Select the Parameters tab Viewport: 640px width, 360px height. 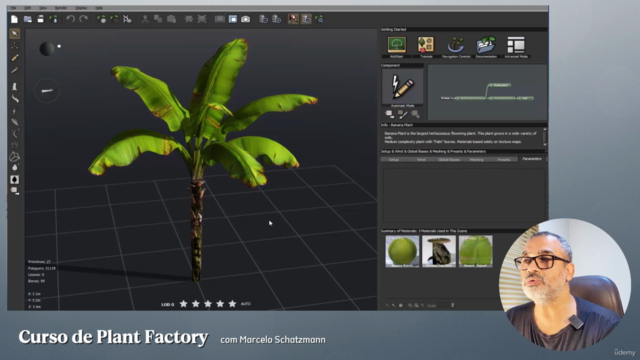pyautogui.click(x=532, y=159)
